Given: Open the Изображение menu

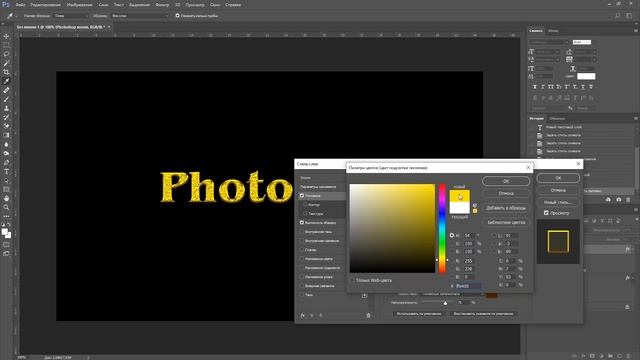Looking at the screenshot, I should (x=79, y=5).
